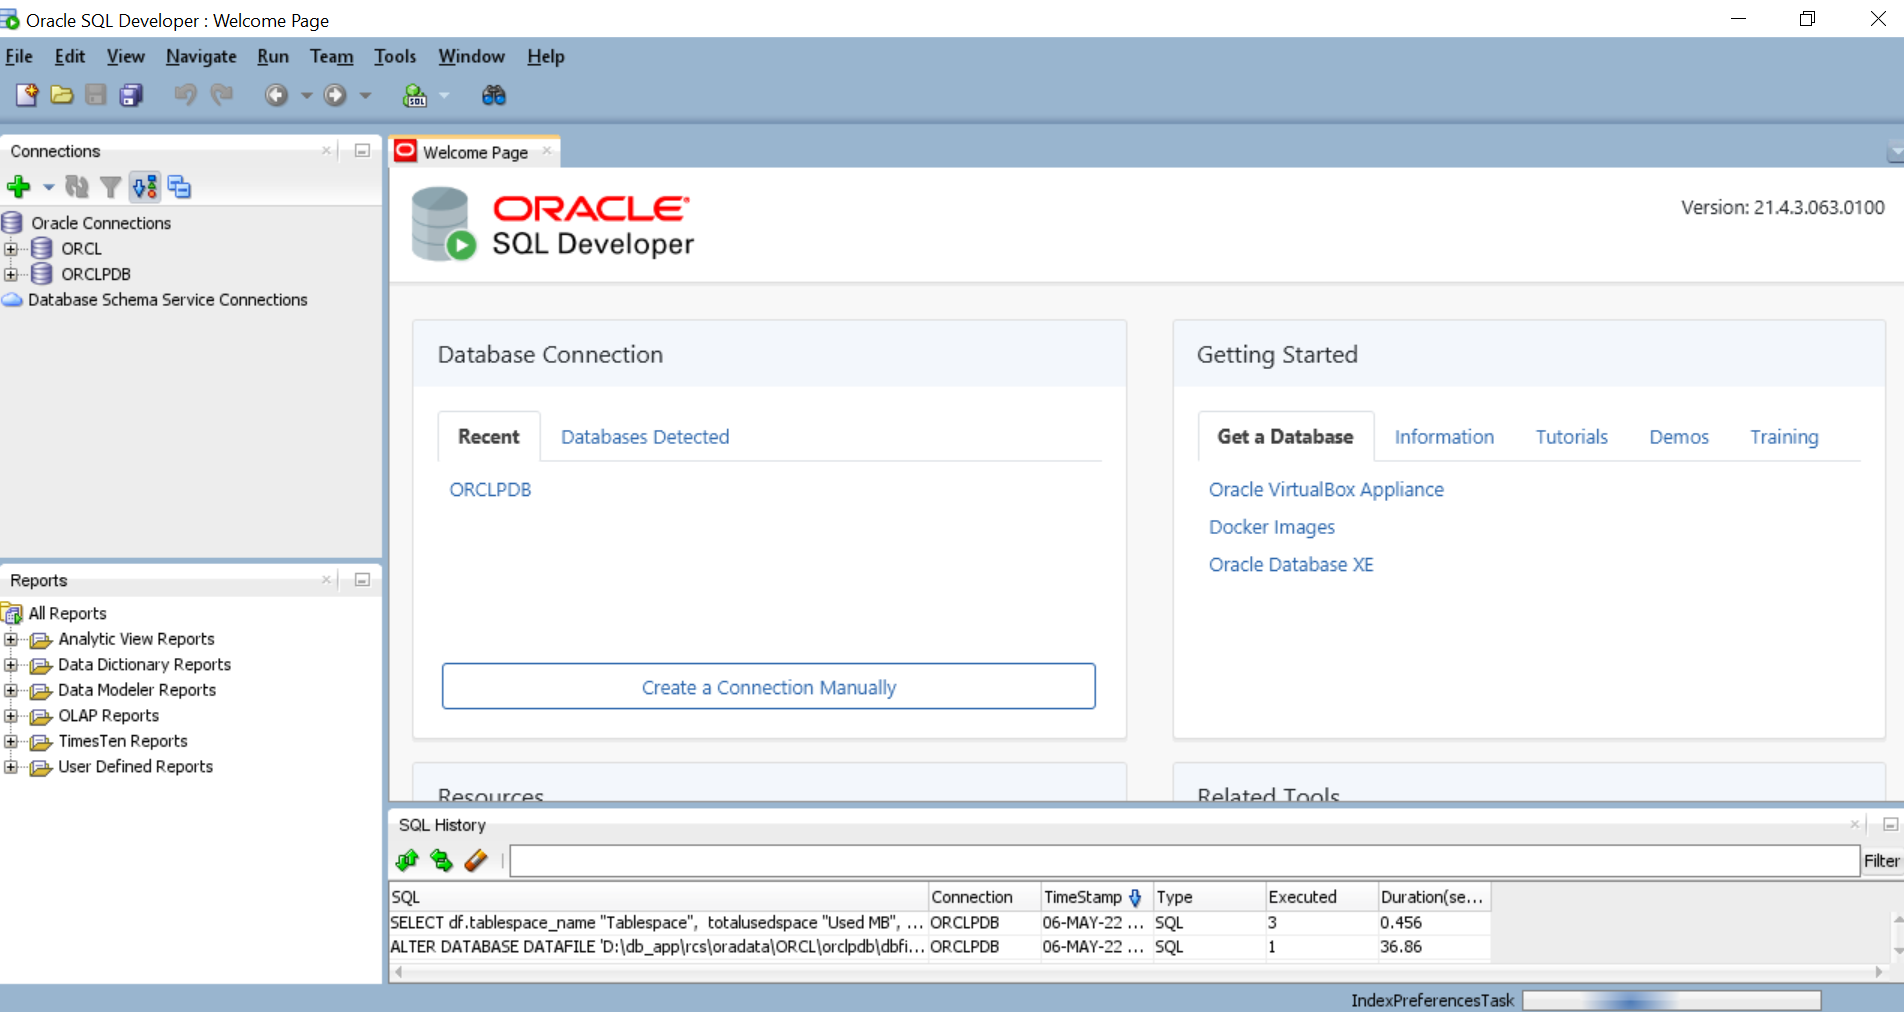Click the green plus New Connection icon

(18, 187)
